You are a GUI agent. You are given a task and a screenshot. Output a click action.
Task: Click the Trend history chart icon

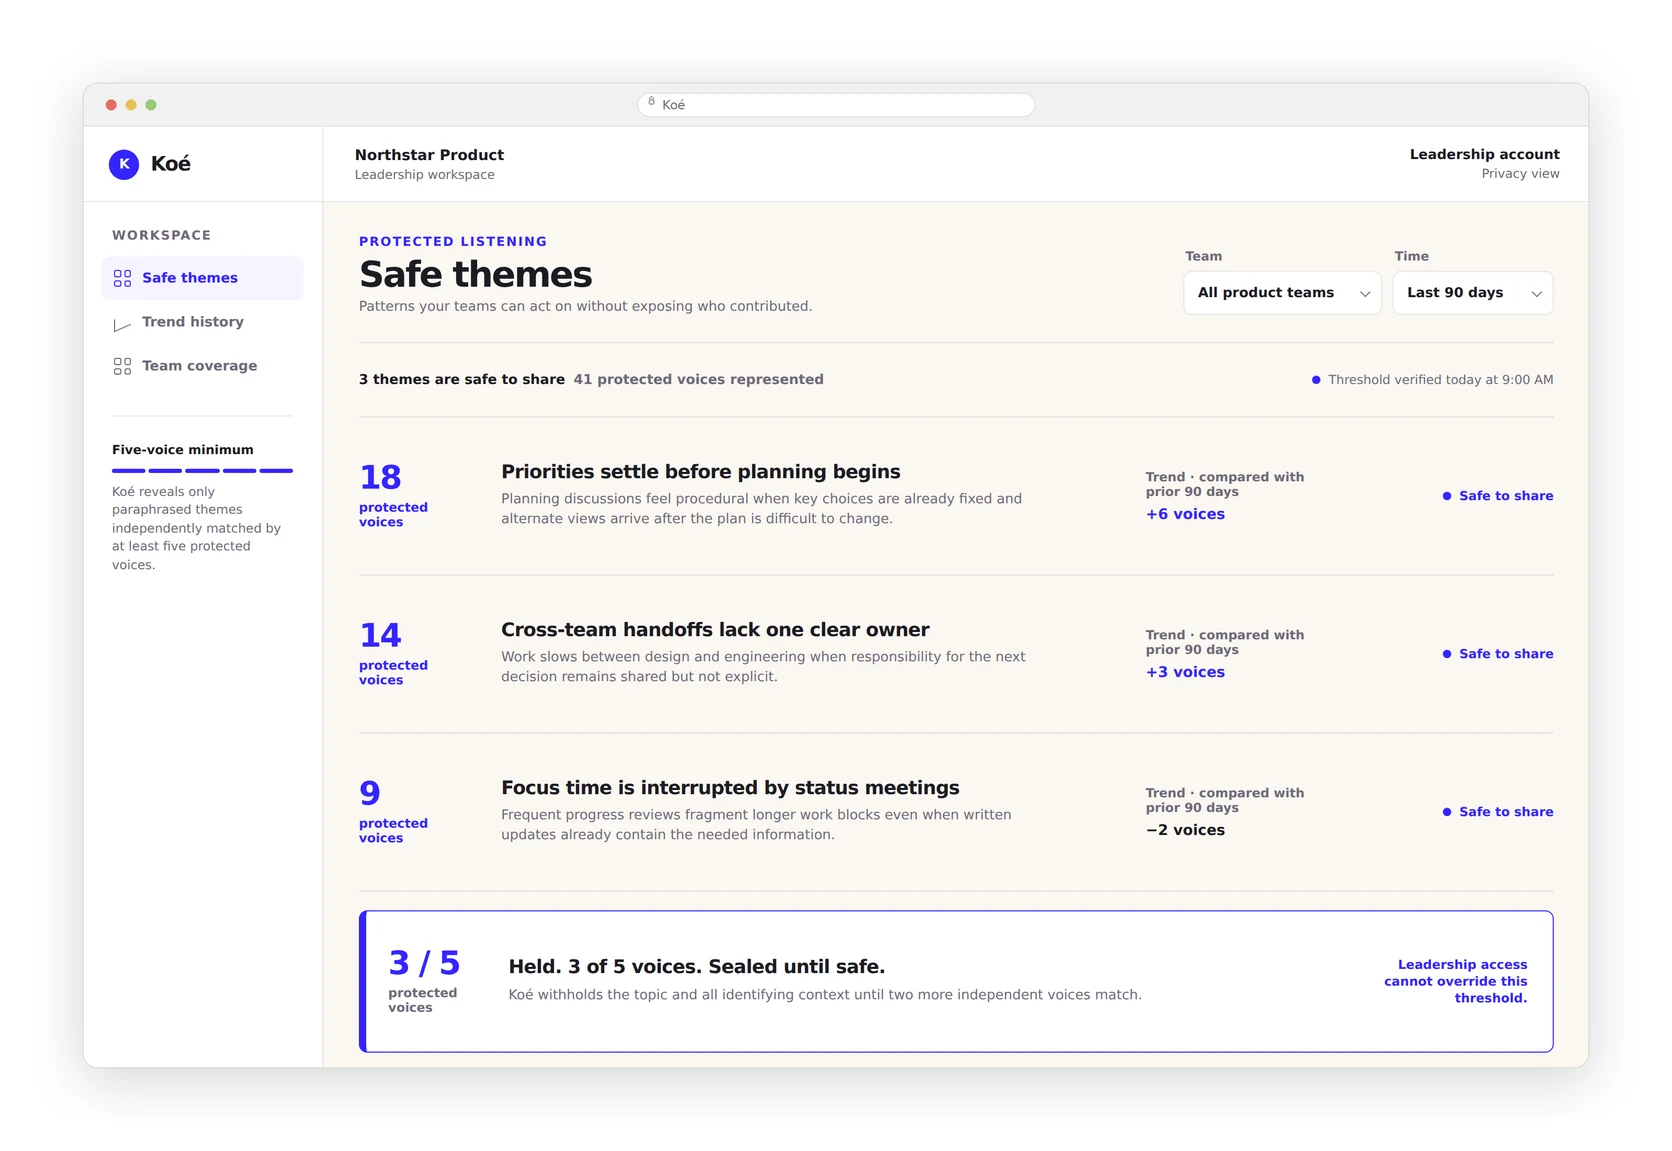pos(122,323)
